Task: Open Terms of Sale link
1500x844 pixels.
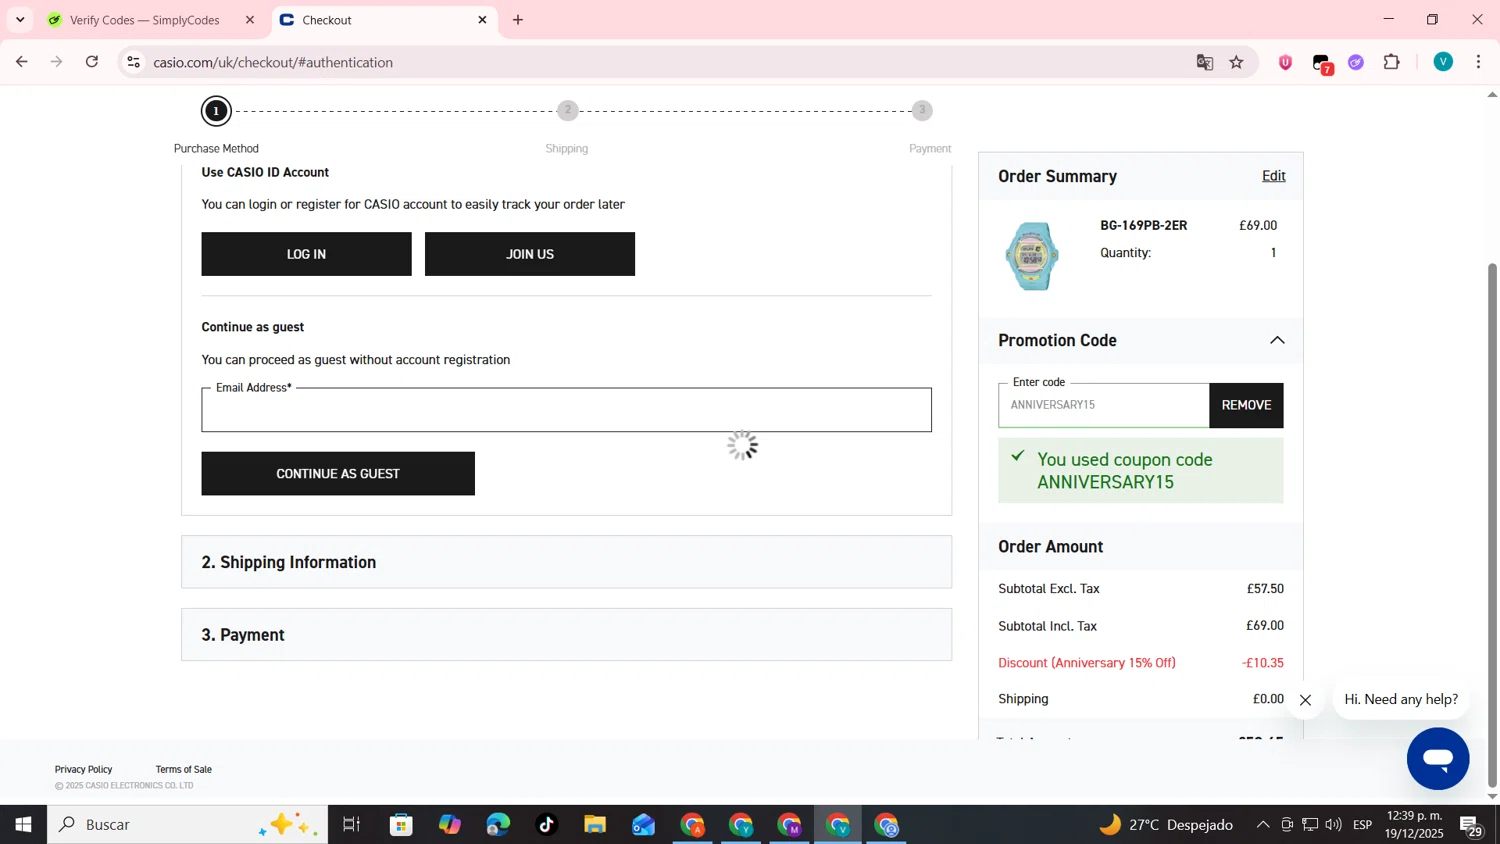Action: point(184,769)
